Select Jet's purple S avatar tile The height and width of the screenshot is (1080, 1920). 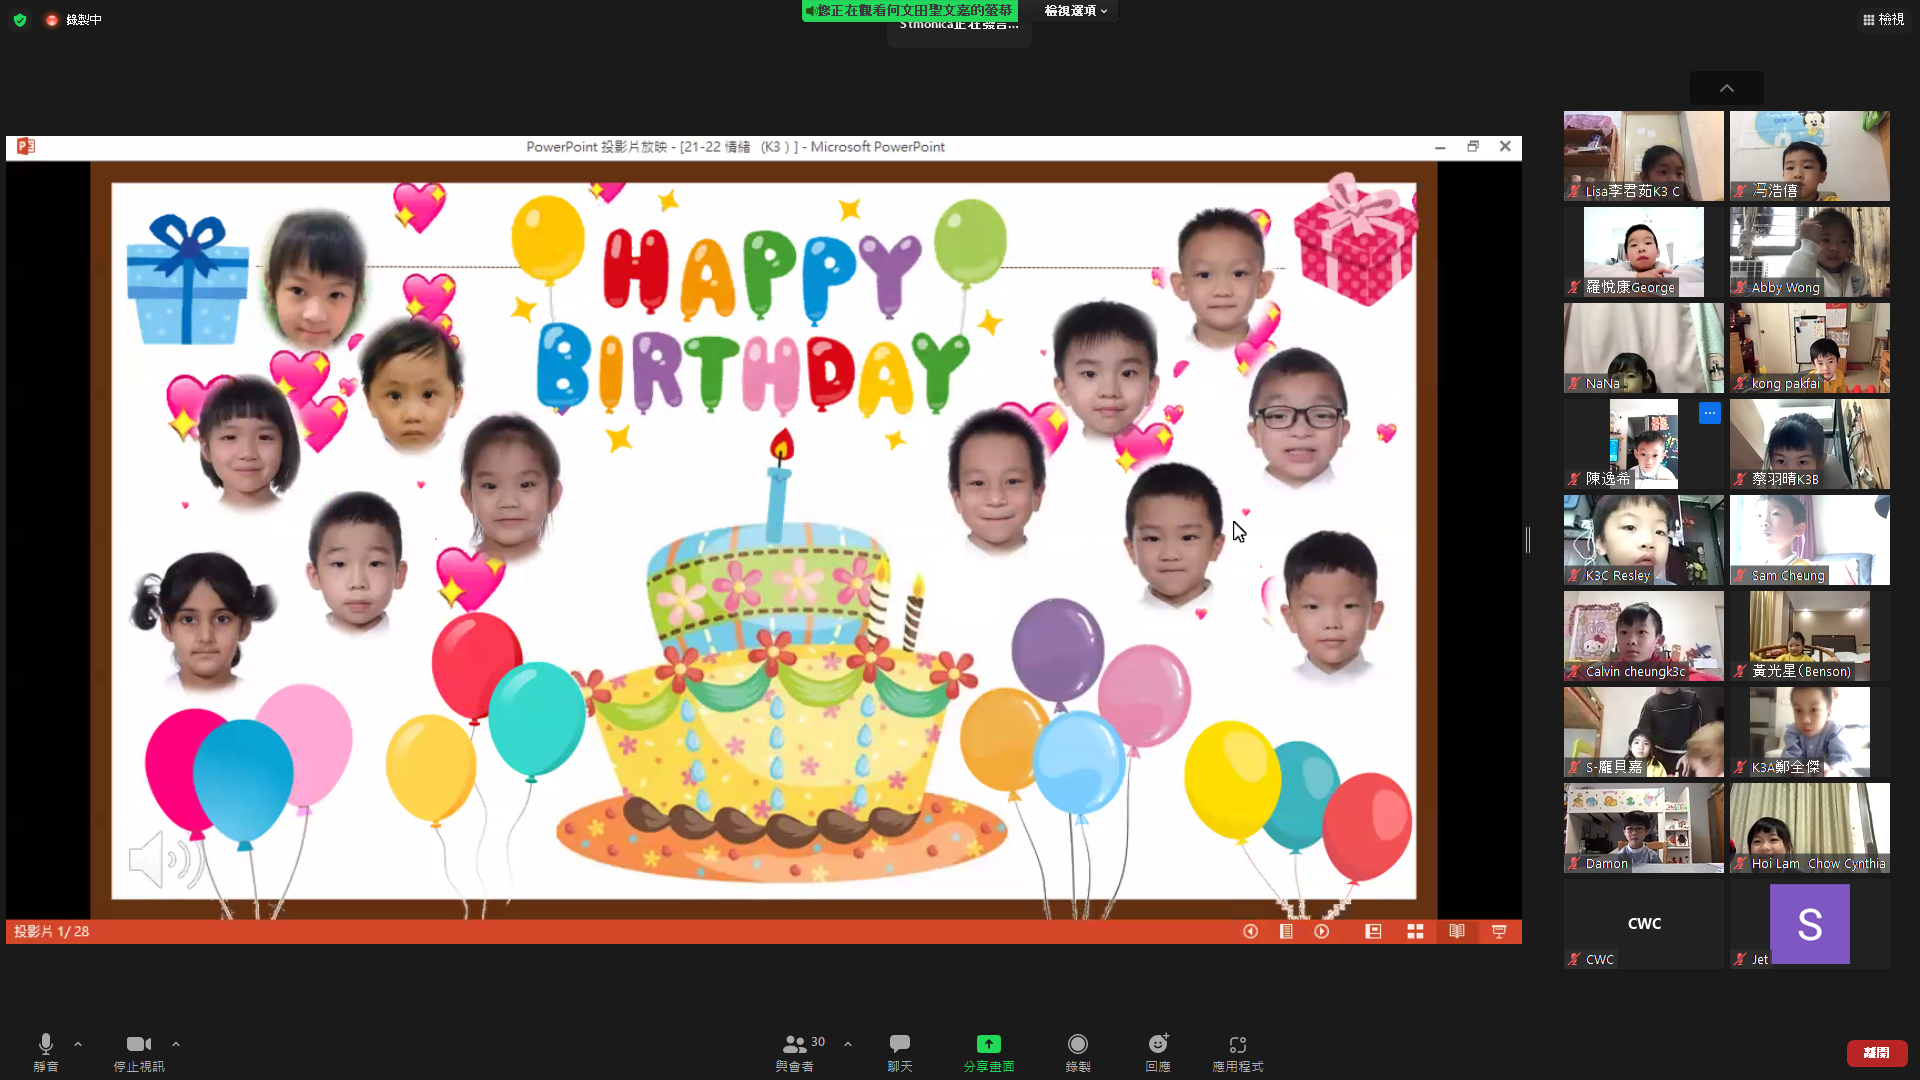pyautogui.click(x=1810, y=924)
